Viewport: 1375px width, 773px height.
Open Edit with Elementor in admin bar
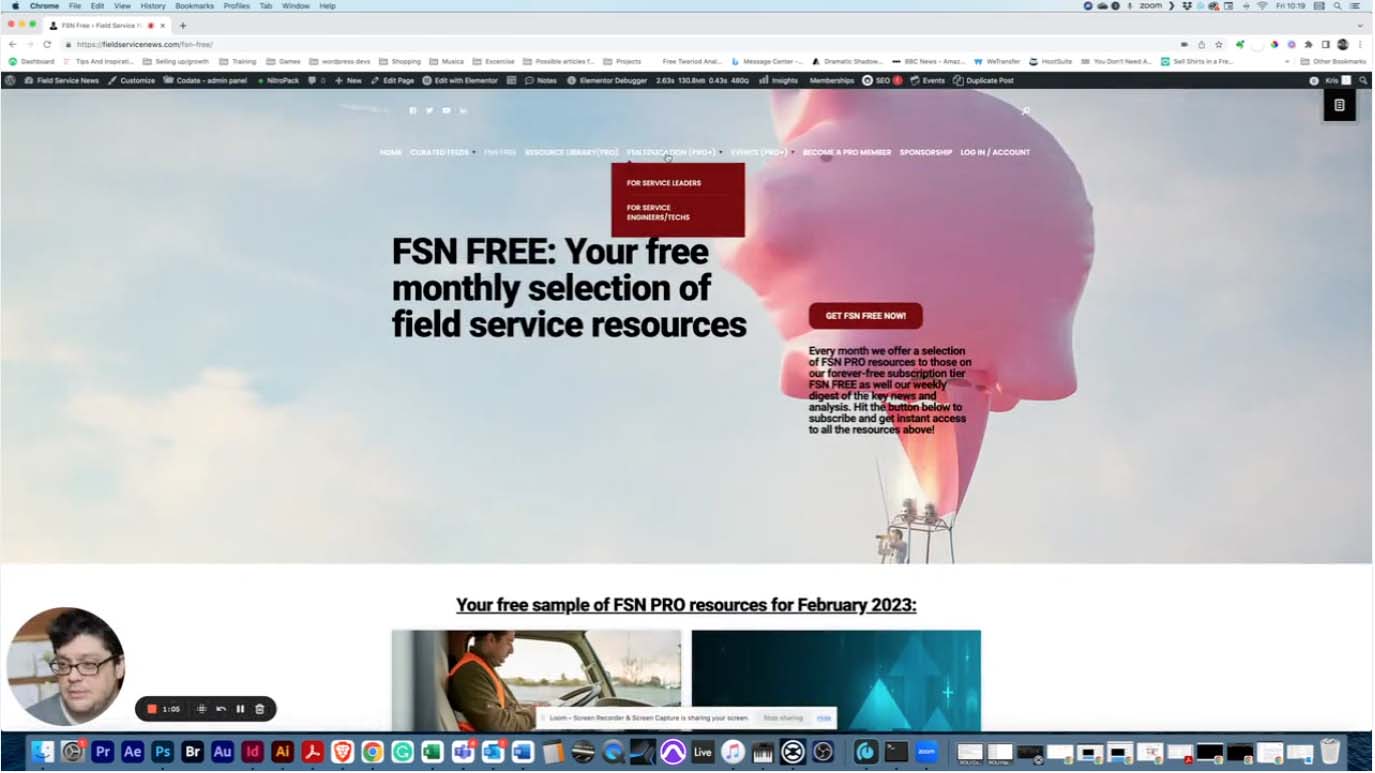(460, 80)
